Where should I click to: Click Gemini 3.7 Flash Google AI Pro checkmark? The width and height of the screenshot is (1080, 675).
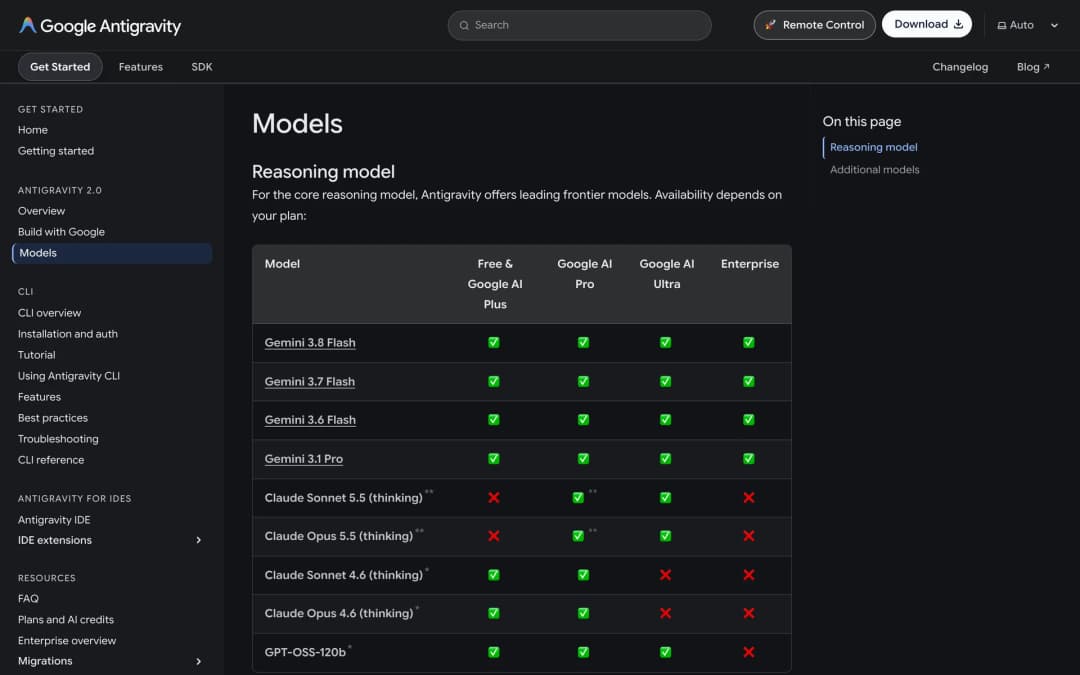(x=583, y=382)
